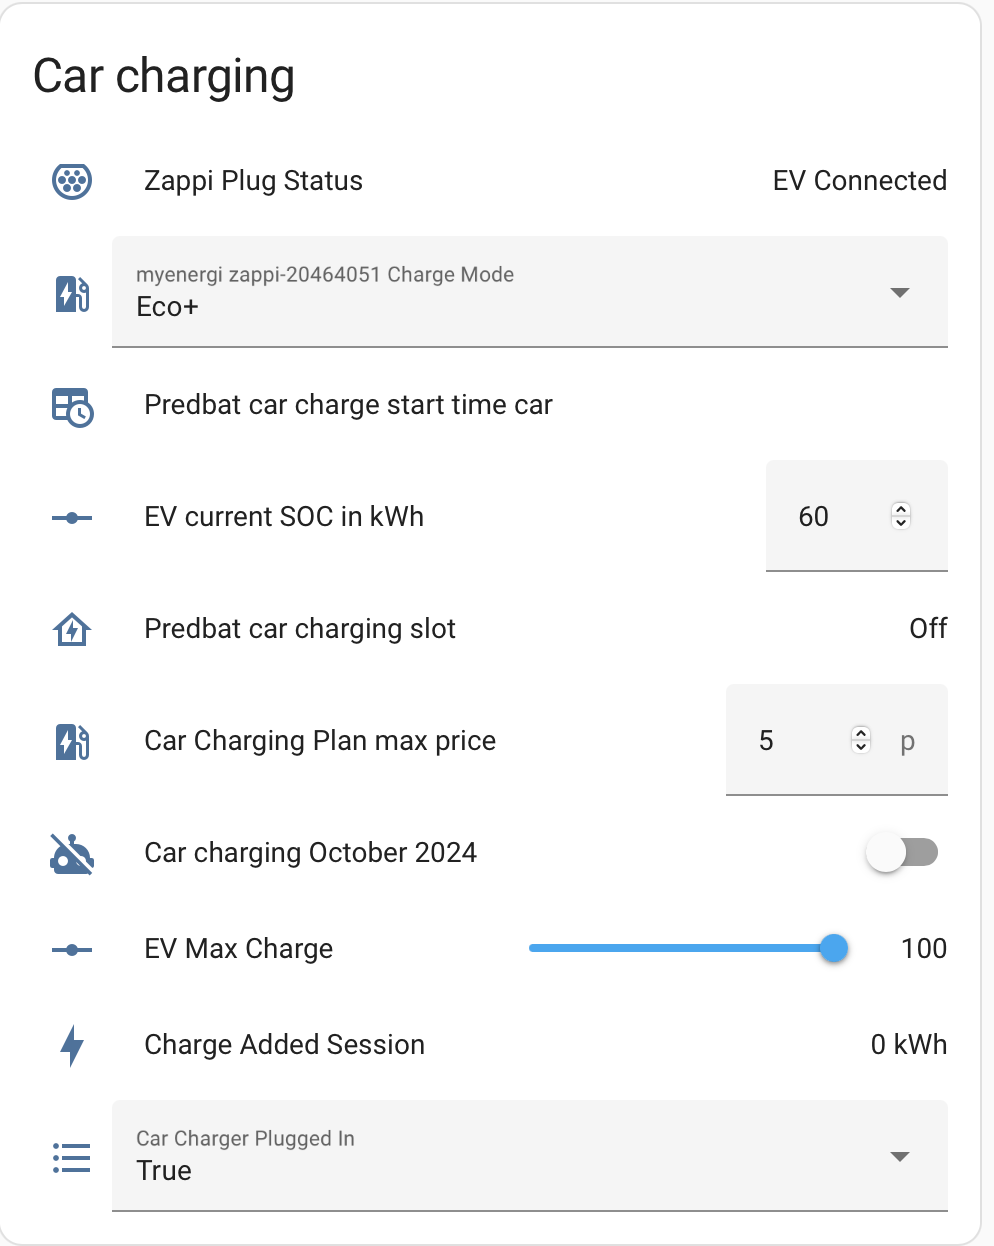The width and height of the screenshot is (994, 1246).
Task: Click the list icon beside Car Charger Plugged In
Action: (72, 1157)
